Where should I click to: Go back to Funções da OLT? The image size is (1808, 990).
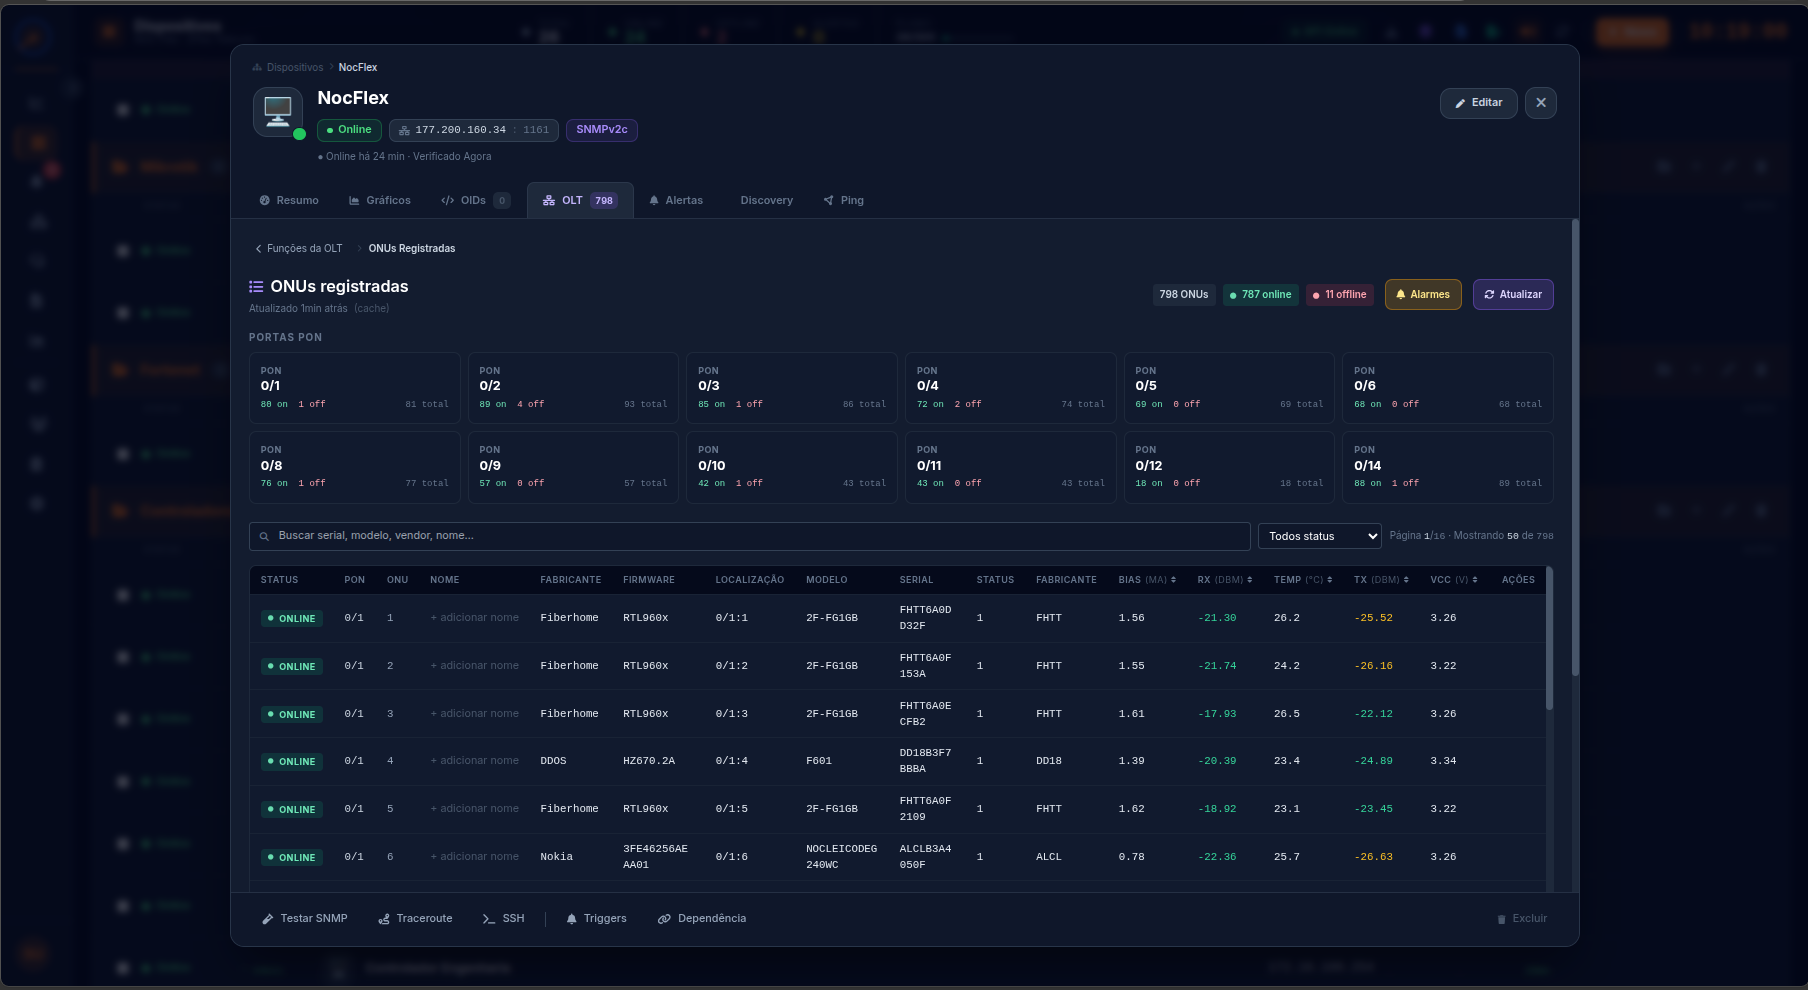click(x=298, y=248)
